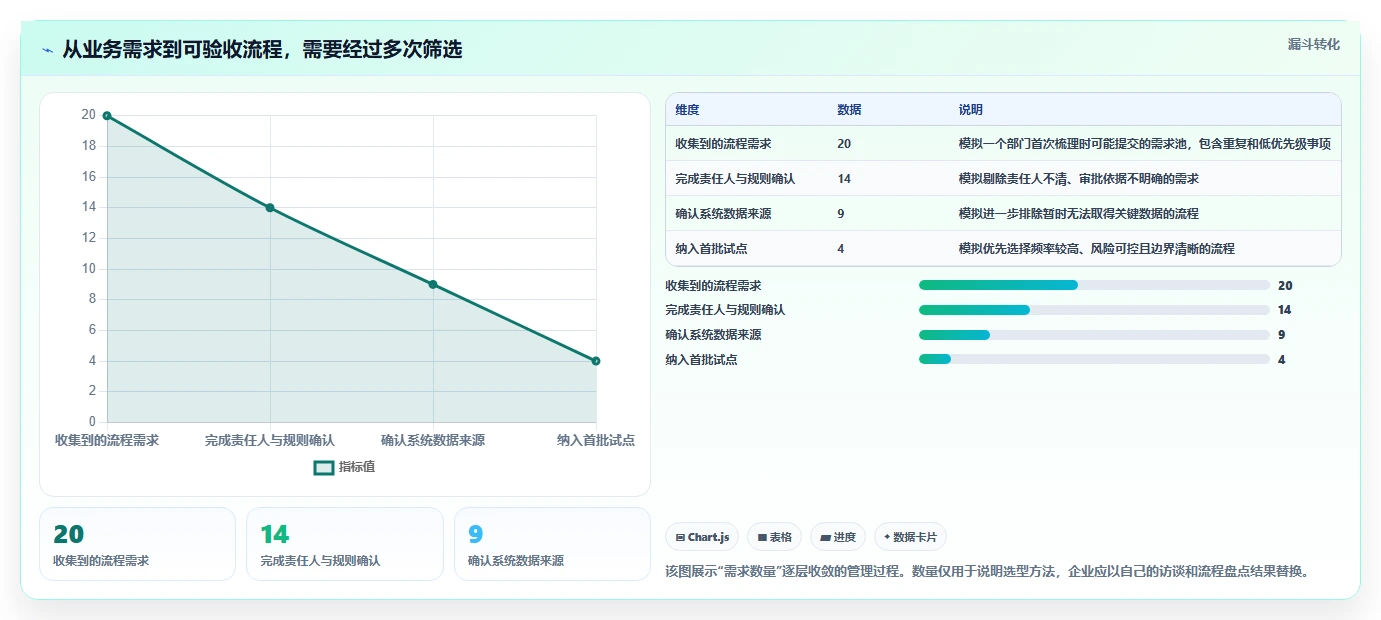Toggle the 指标值 legend swatch
Image resolution: width=1381 pixels, height=620 pixels.
coord(324,467)
